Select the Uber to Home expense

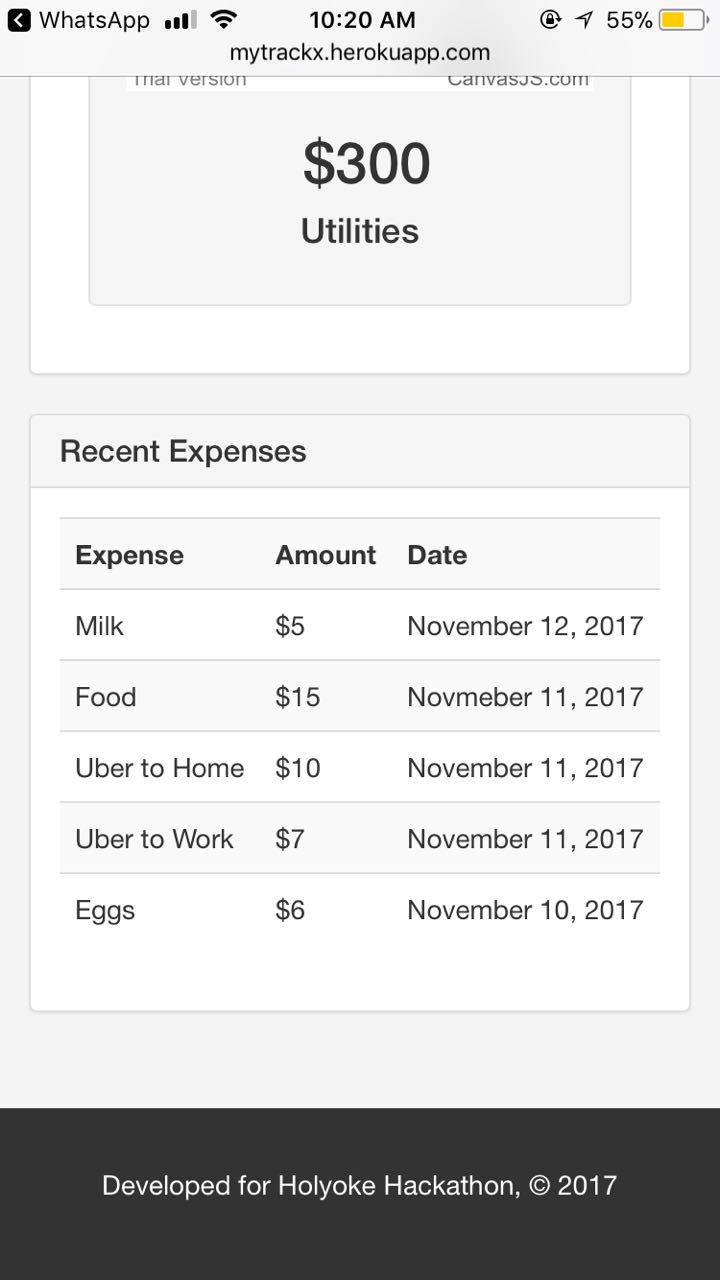pyautogui.click(x=159, y=768)
